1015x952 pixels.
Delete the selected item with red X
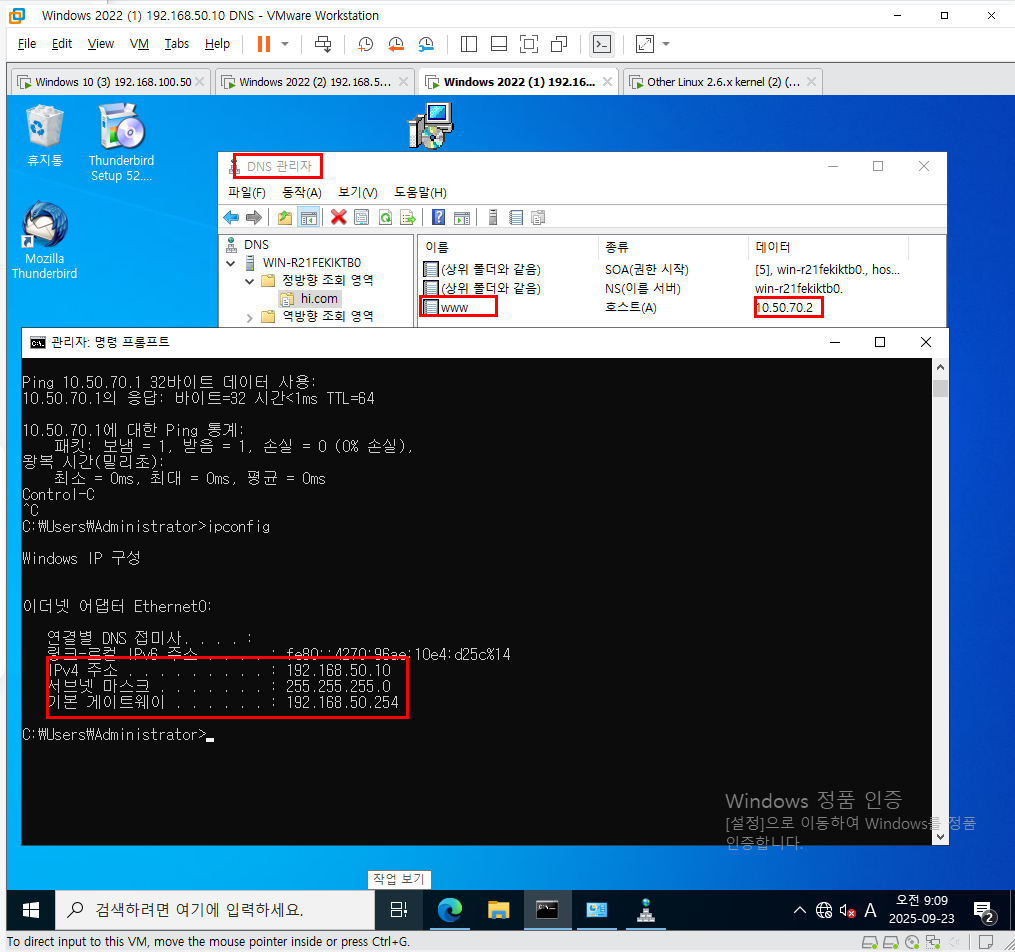338,217
